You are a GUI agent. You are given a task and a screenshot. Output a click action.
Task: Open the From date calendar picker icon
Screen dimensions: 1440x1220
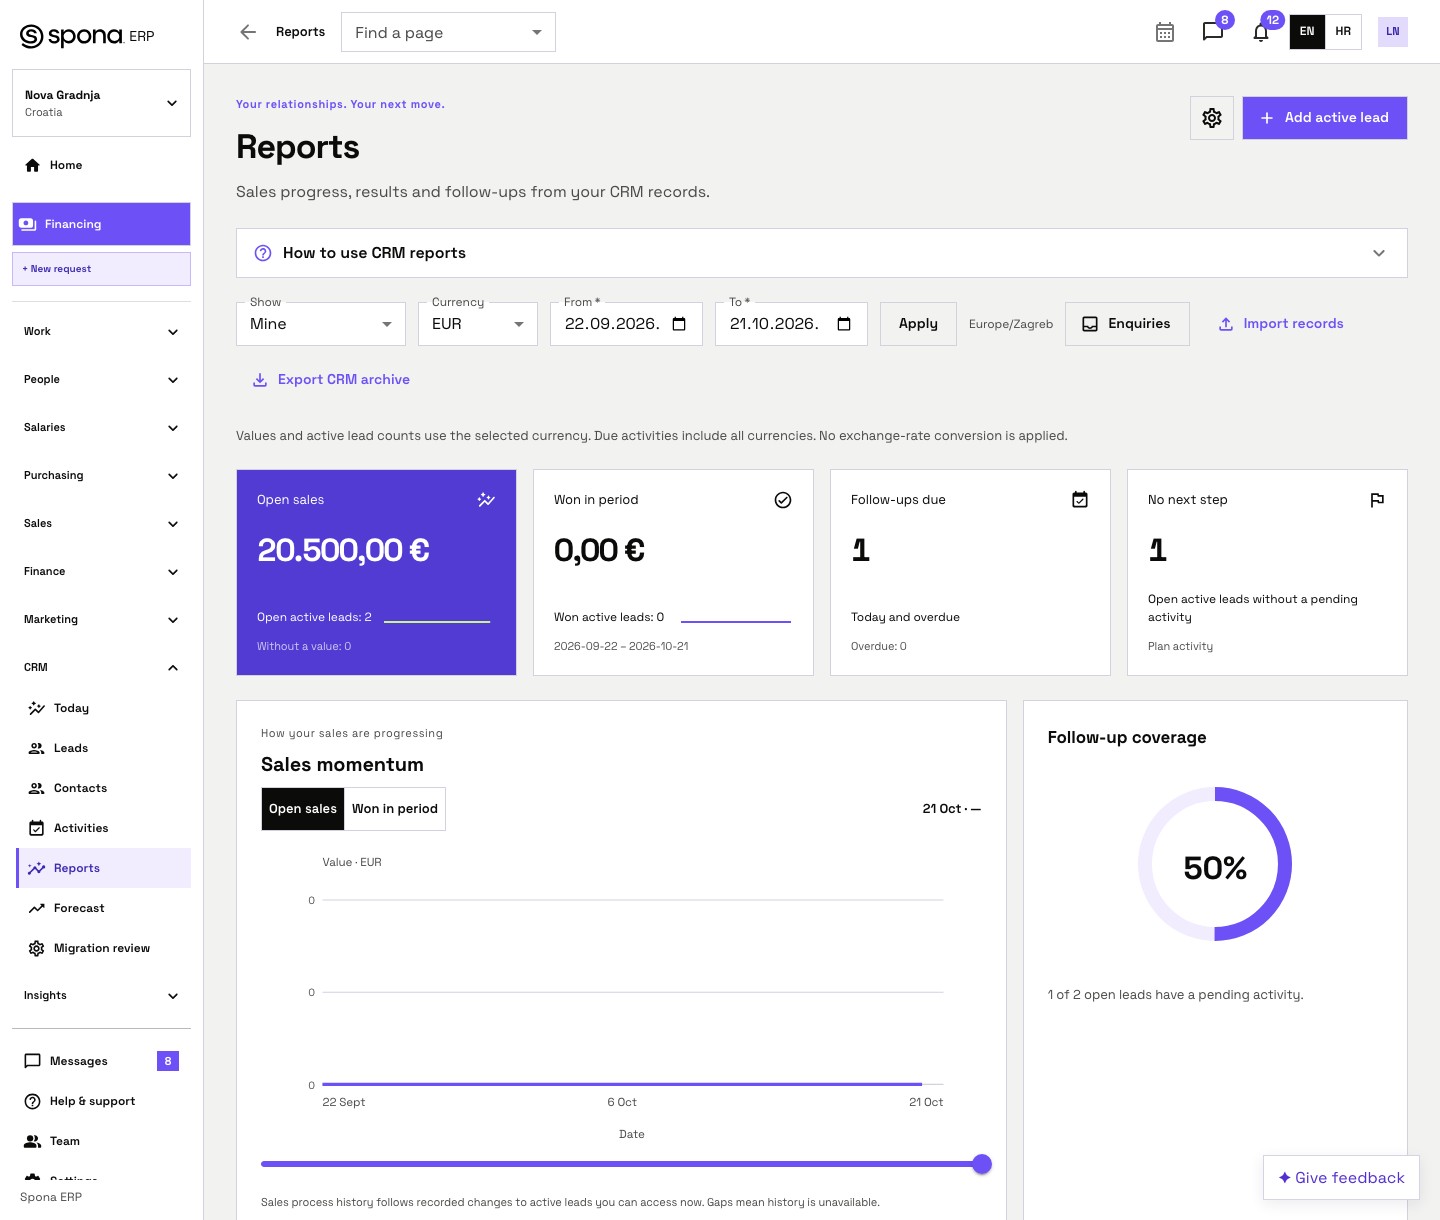pyautogui.click(x=679, y=324)
